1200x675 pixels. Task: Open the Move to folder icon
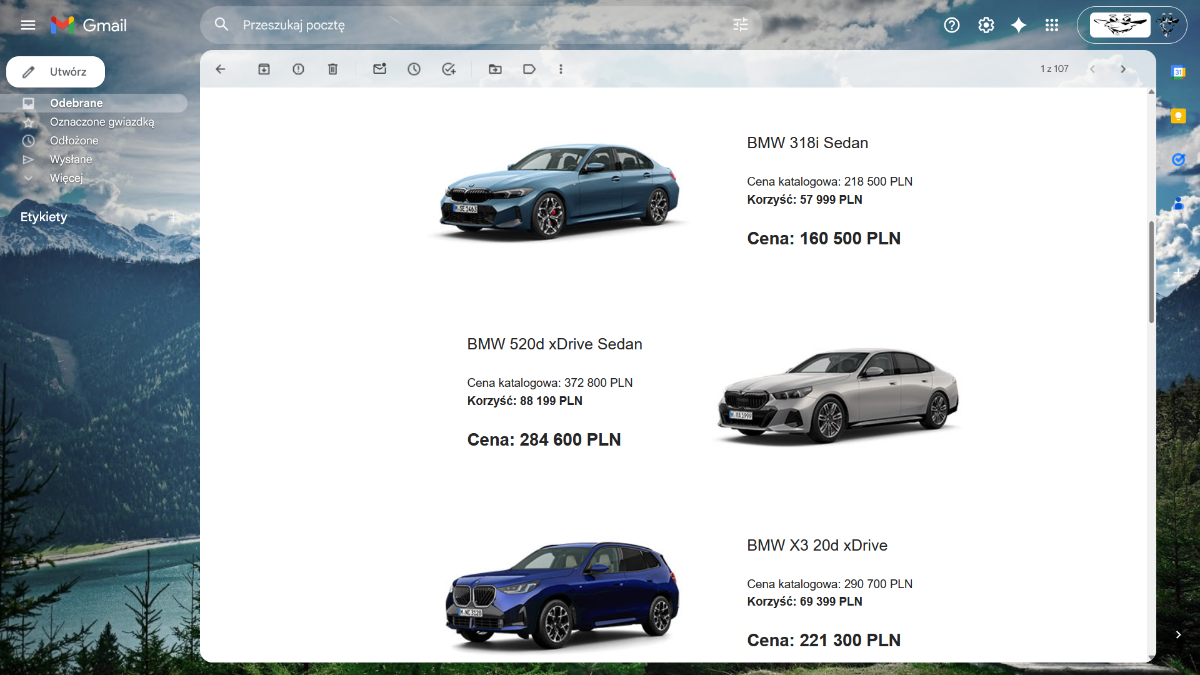pyautogui.click(x=495, y=69)
